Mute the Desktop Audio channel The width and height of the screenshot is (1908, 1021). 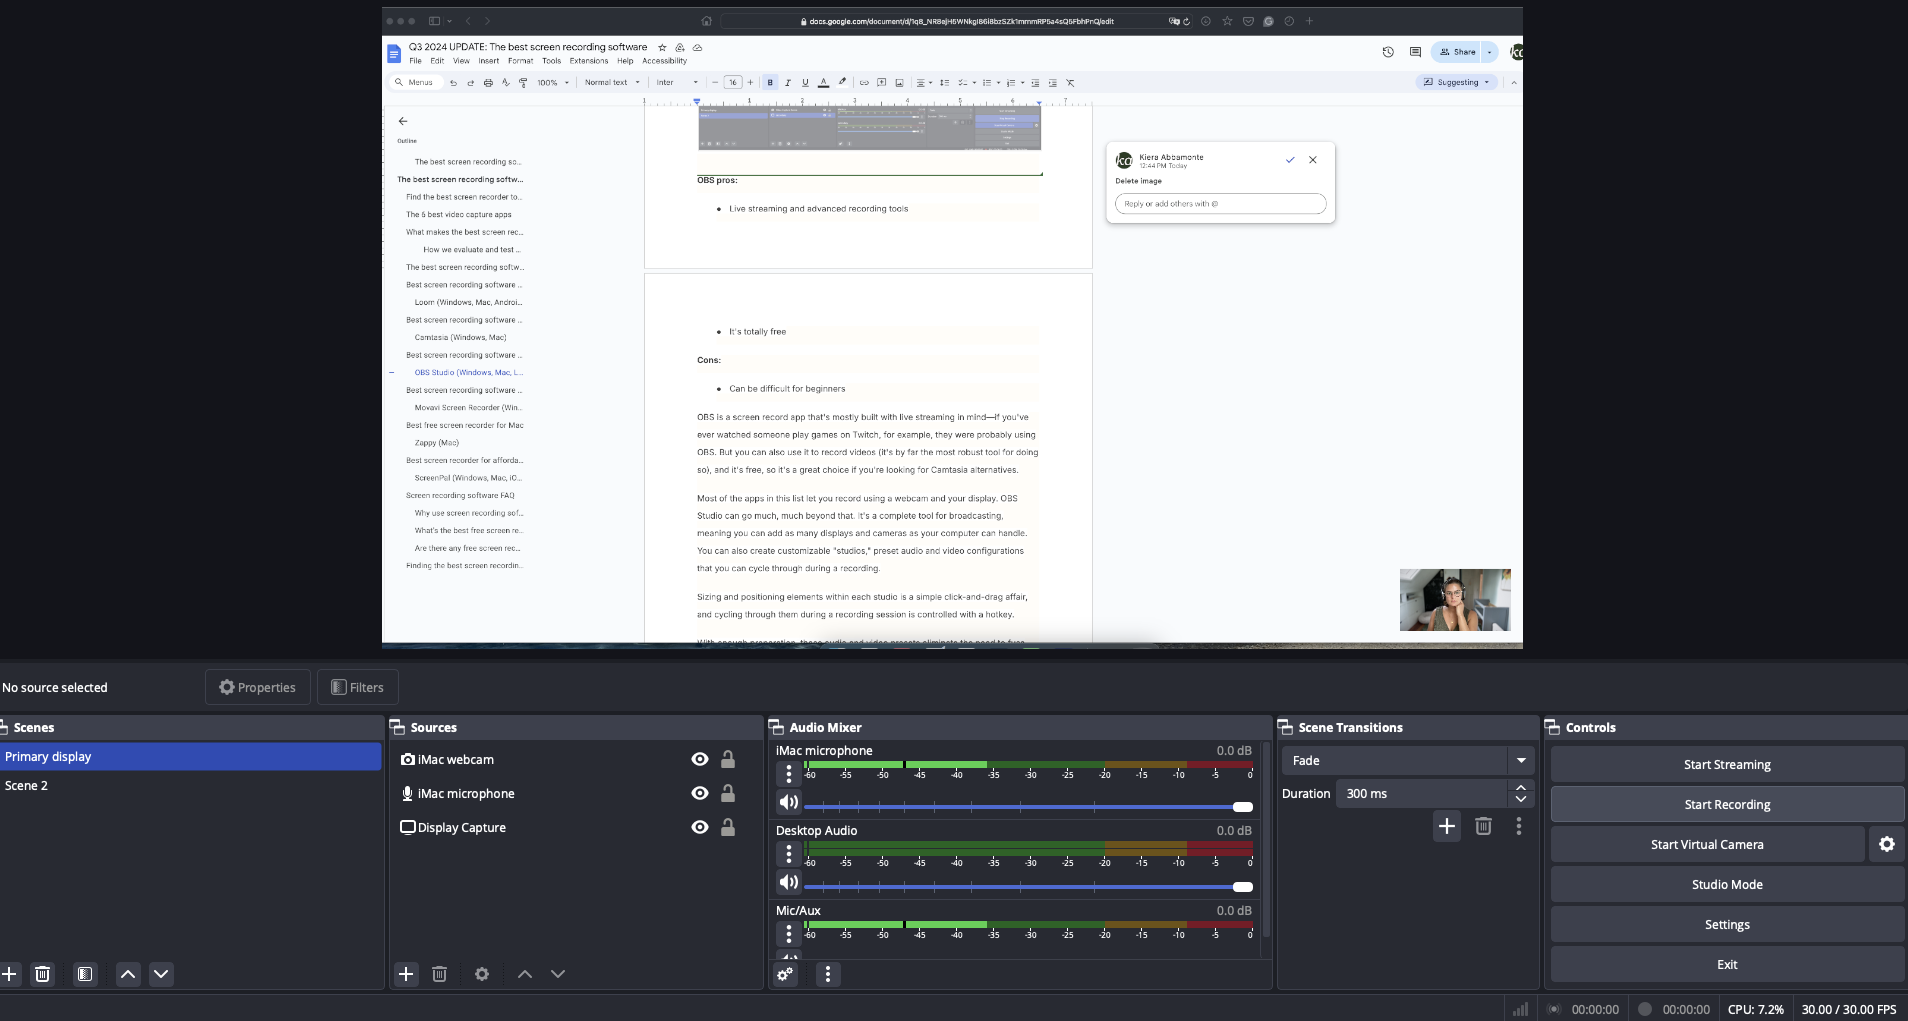pos(789,882)
